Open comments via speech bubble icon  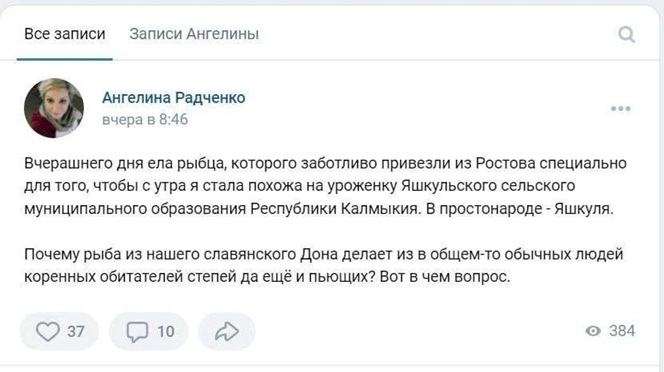(x=137, y=331)
